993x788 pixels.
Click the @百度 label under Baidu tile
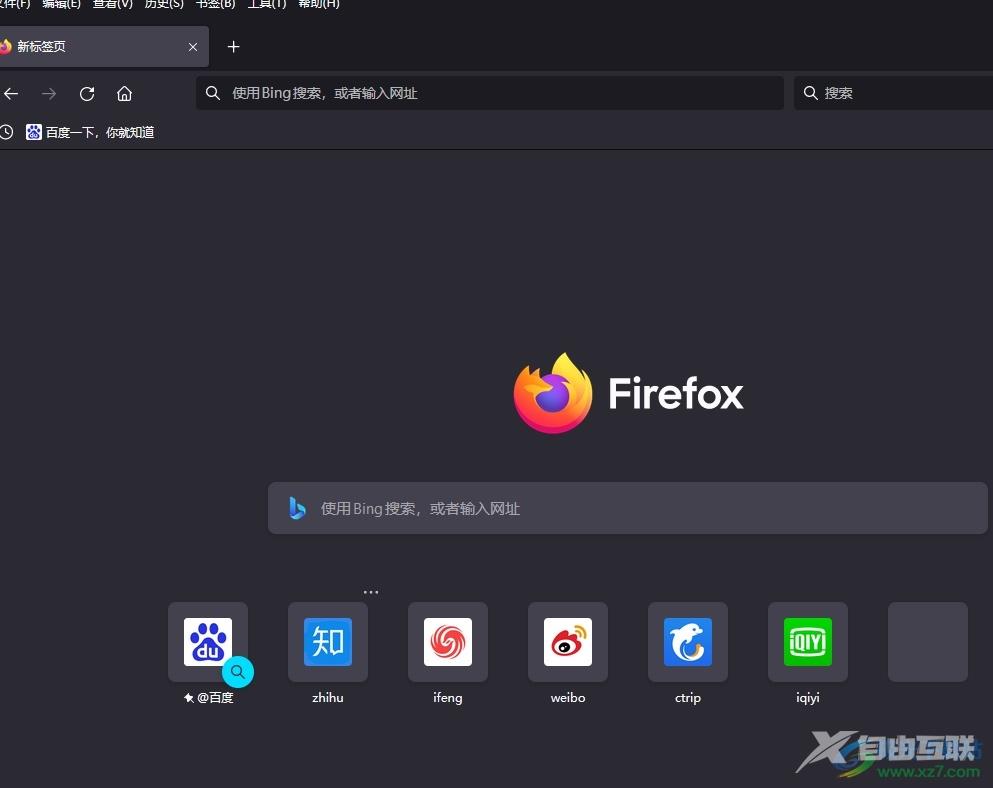215,697
